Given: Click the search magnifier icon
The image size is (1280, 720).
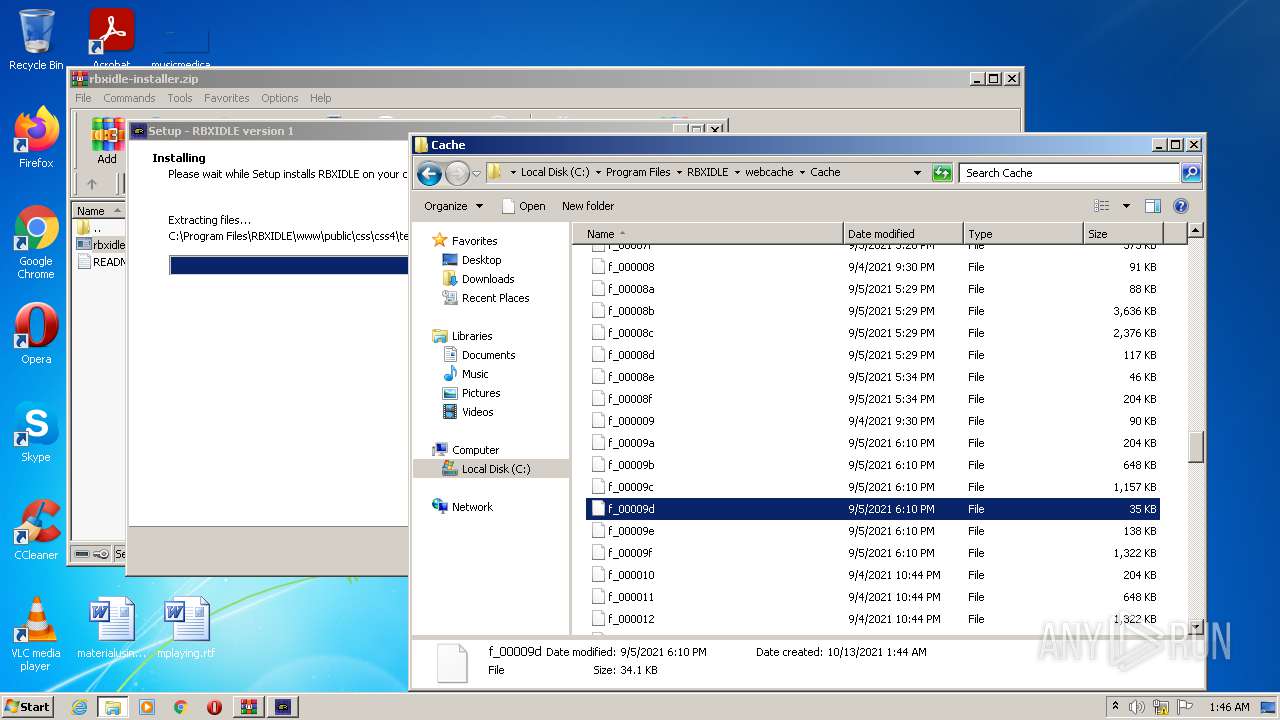Looking at the screenshot, I should tap(1190, 173).
